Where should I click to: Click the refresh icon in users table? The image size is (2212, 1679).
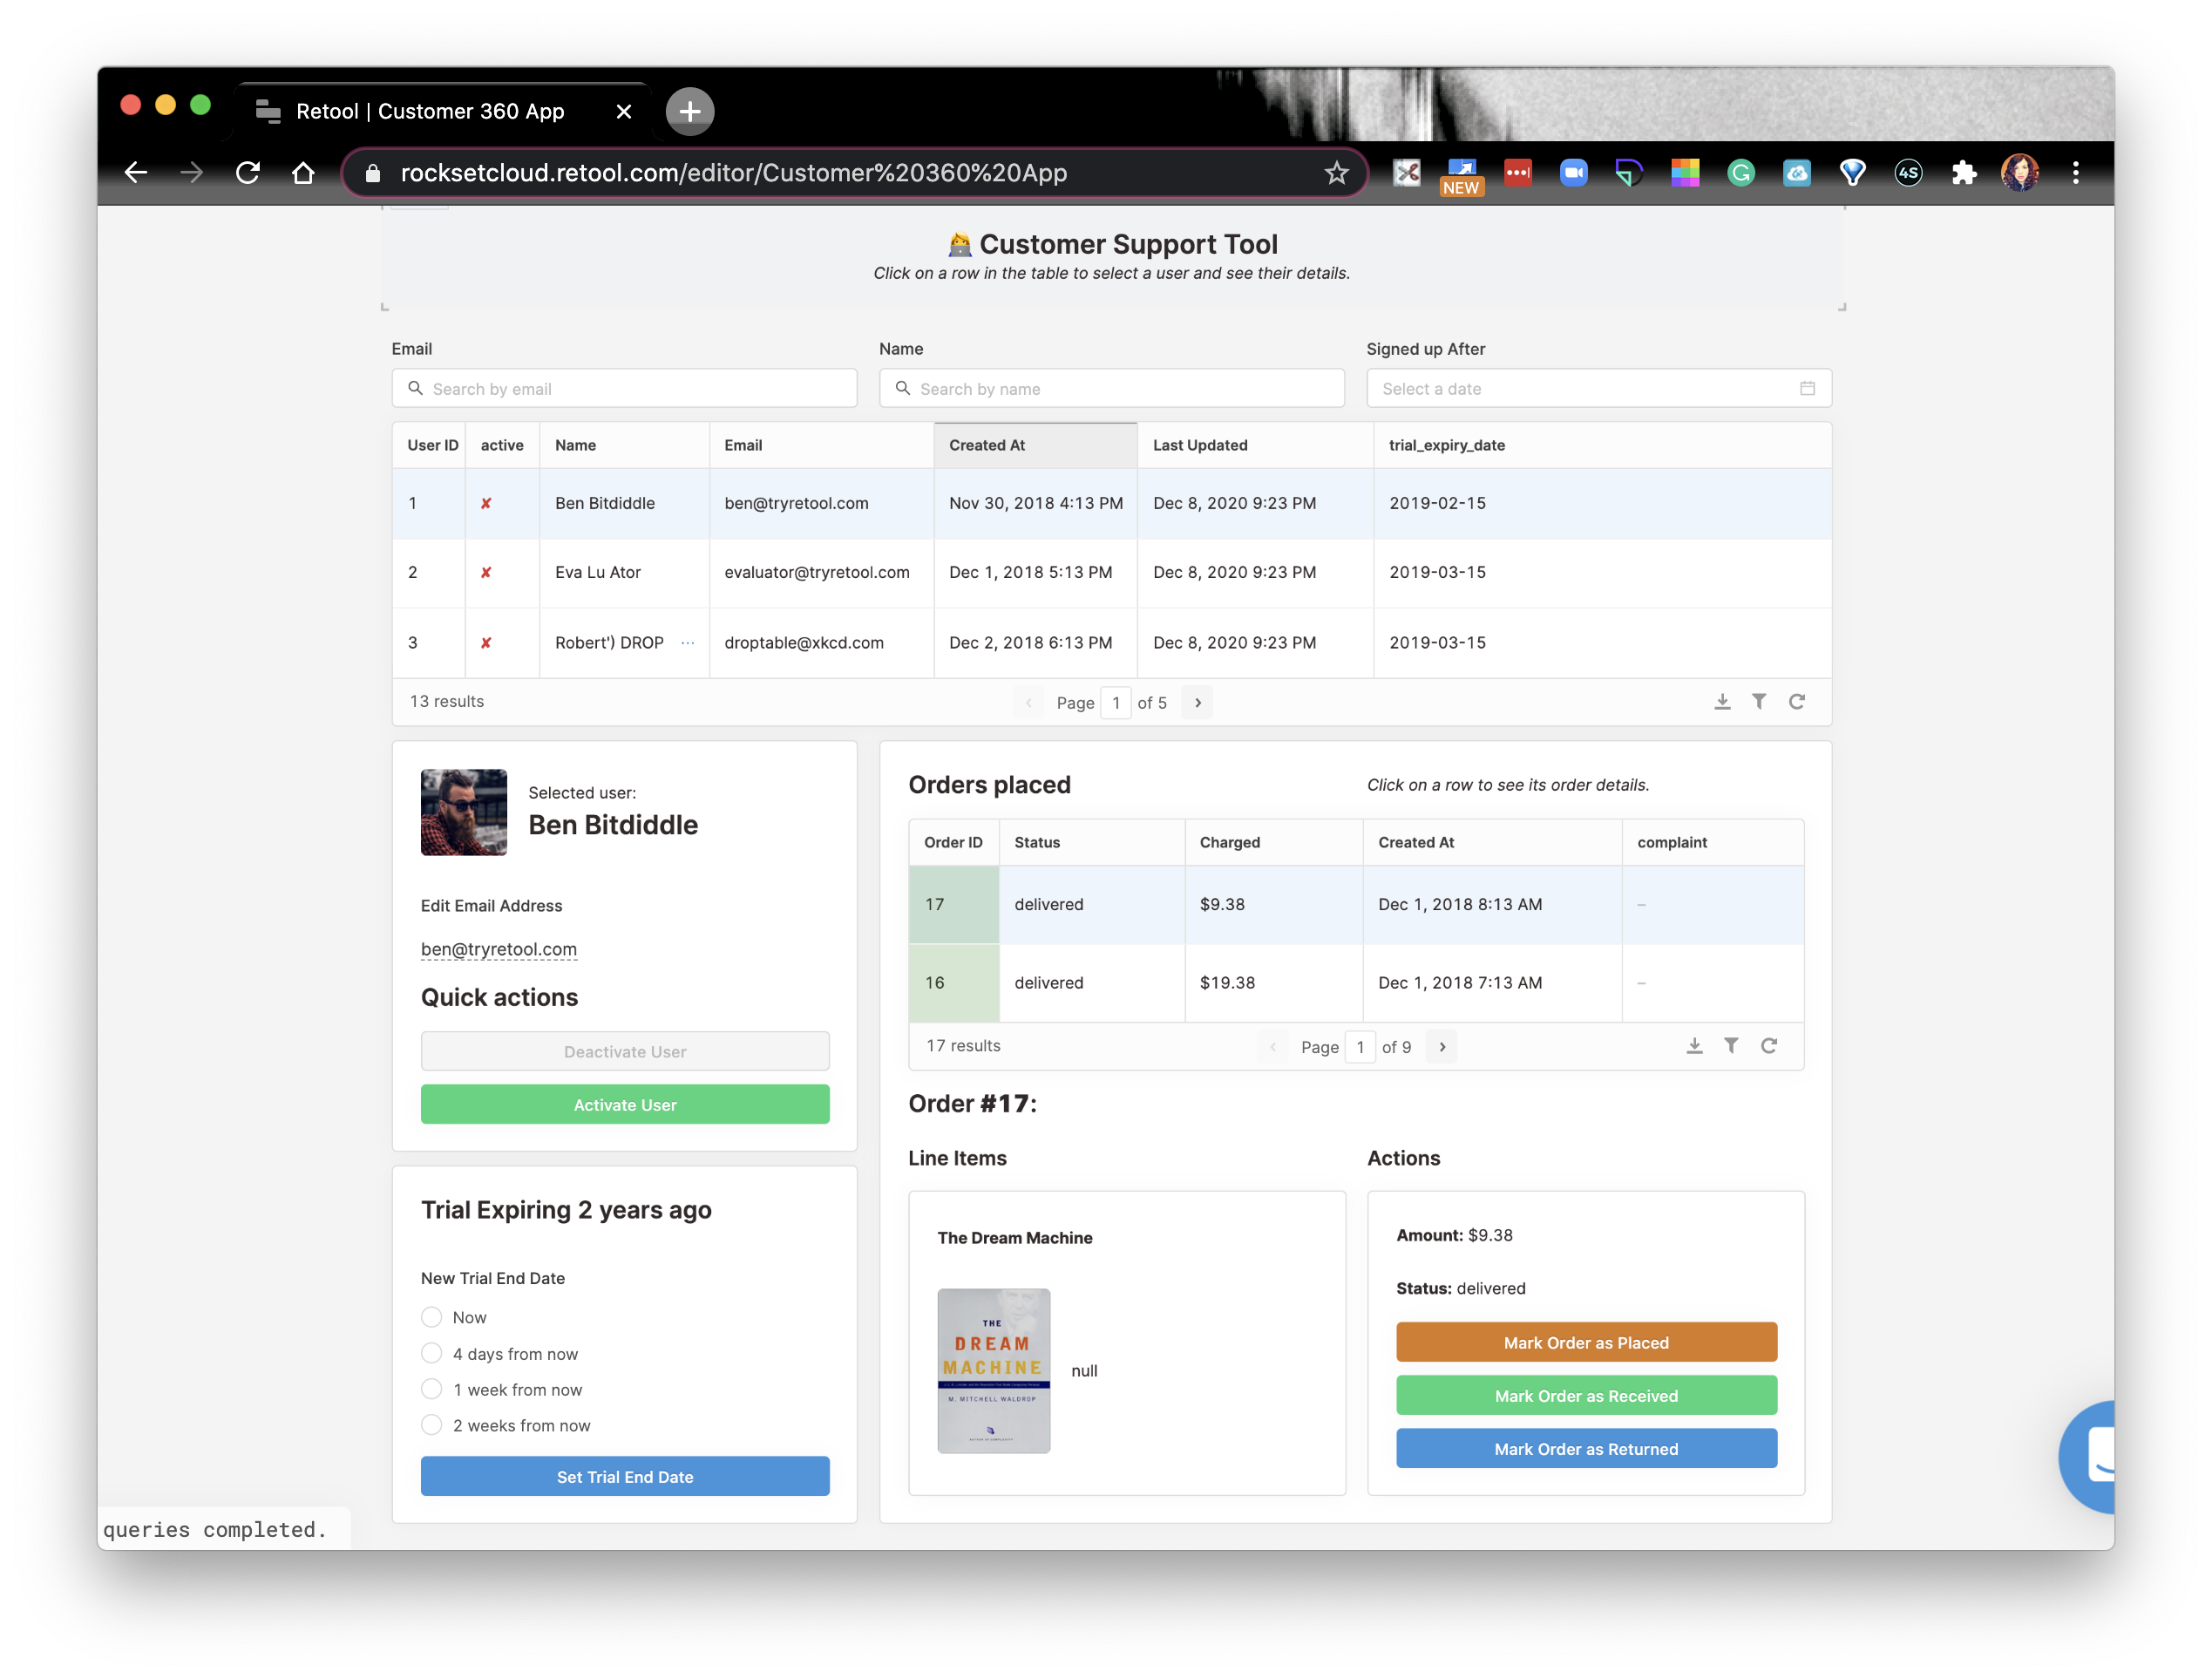tap(1798, 702)
